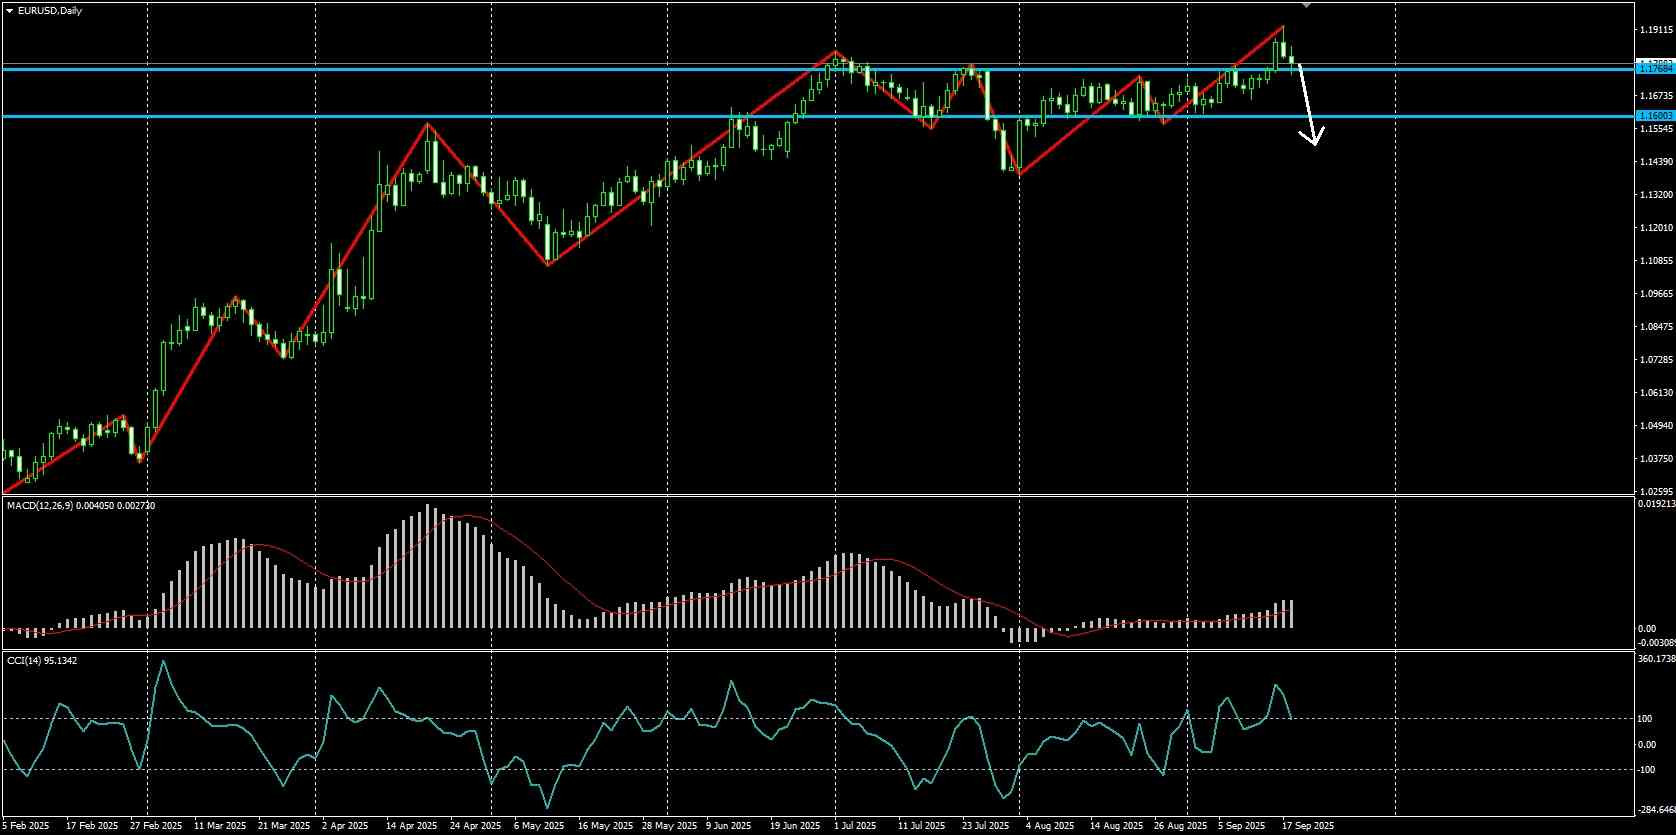
Task: Click the CCI -100 level scale label
Action: pyautogui.click(x=1649, y=770)
